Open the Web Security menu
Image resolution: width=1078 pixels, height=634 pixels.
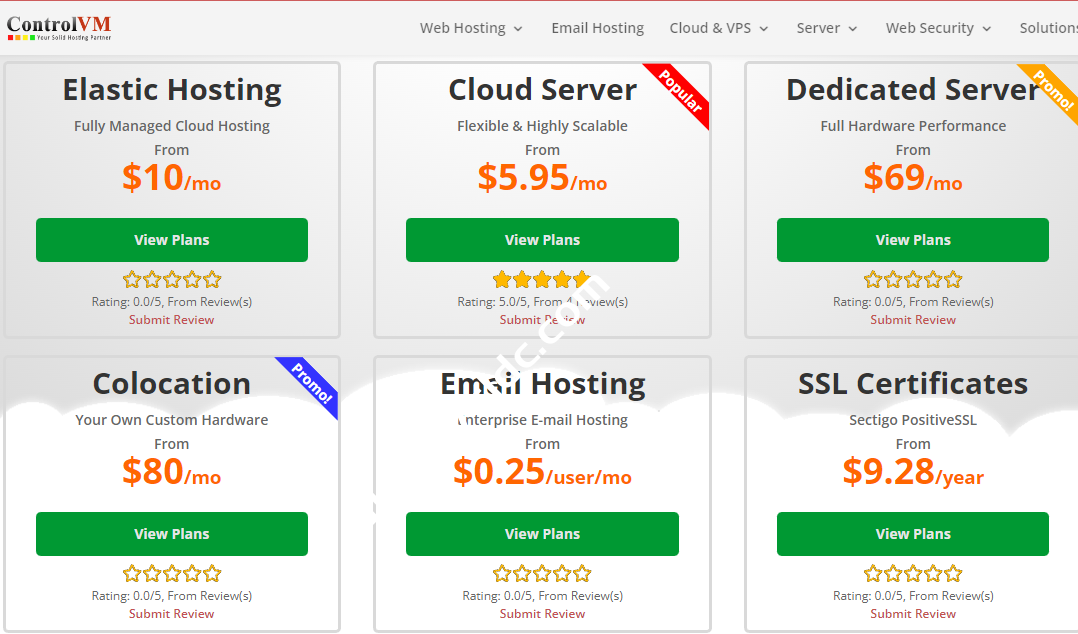coord(938,28)
